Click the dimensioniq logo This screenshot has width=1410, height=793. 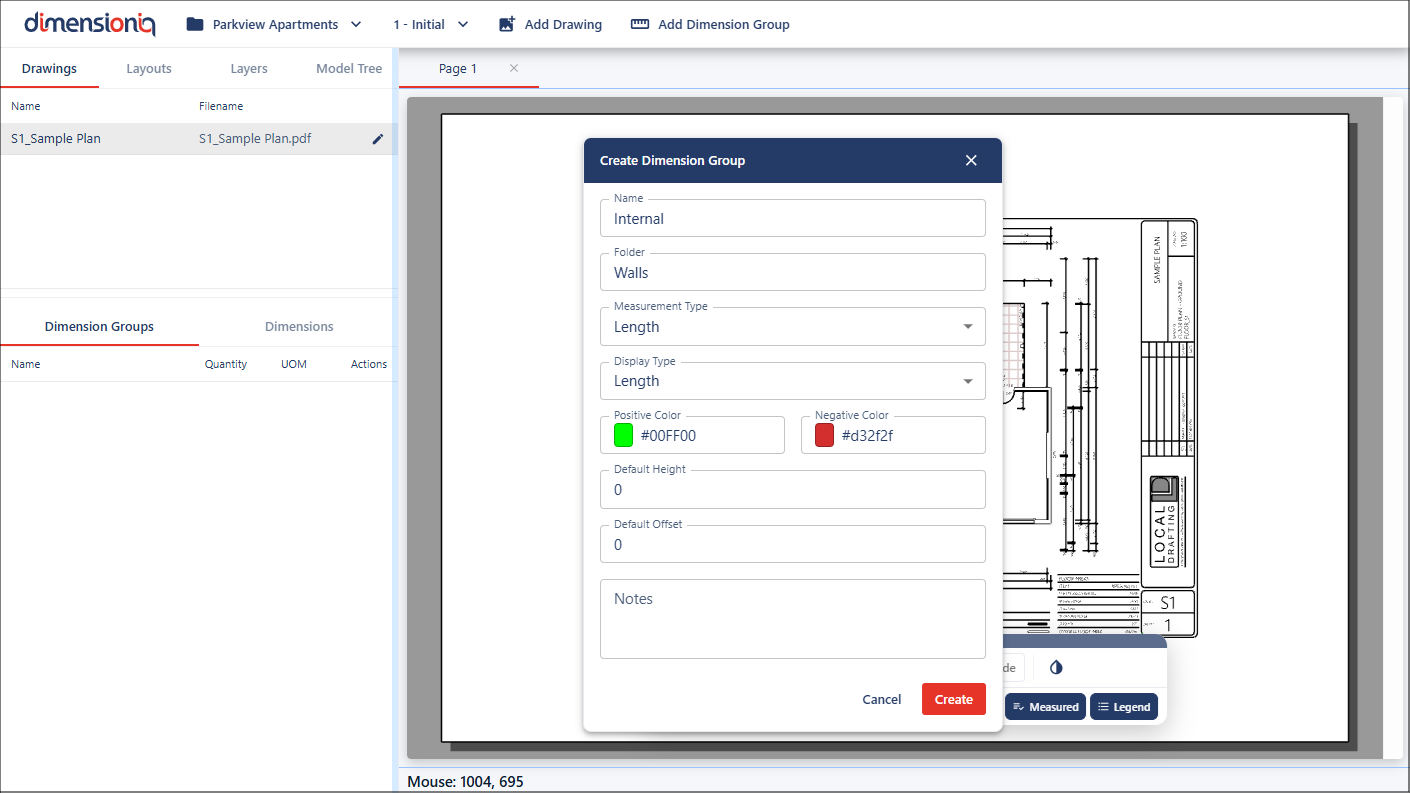point(90,23)
